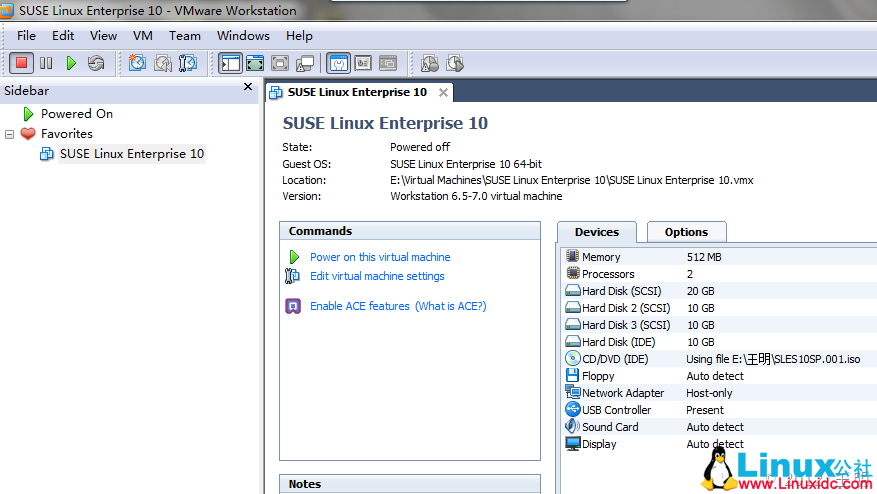The height and width of the screenshot is (494, 877).
Task: Click the Unity mode toolbar icon
Action: point(305,63)
